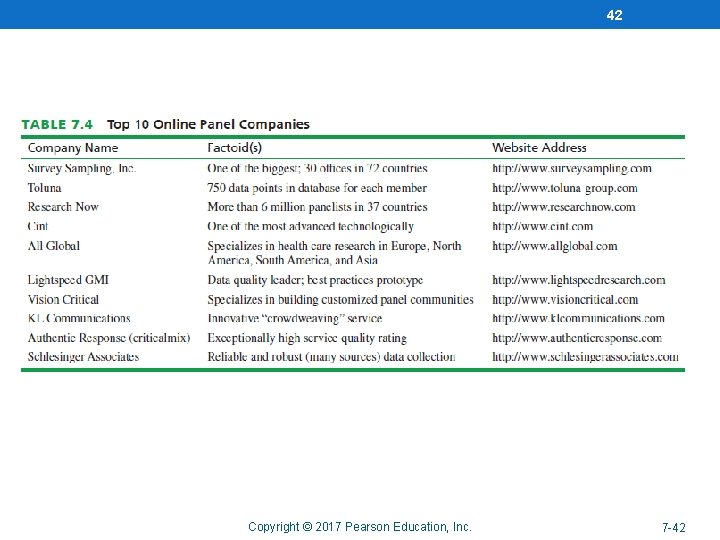Select 'Survey Sampling, Inc.' company cell
Screen dimensions: 720x540
82,169
